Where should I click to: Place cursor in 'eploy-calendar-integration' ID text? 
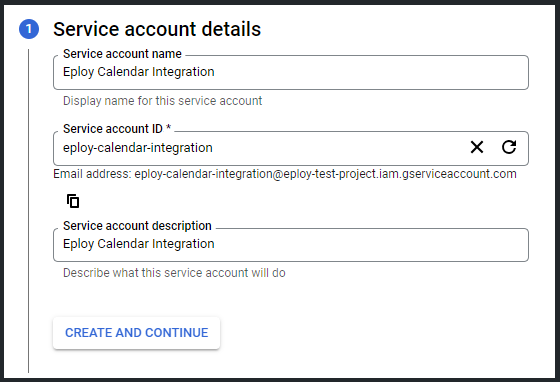(x=138, y=148)
